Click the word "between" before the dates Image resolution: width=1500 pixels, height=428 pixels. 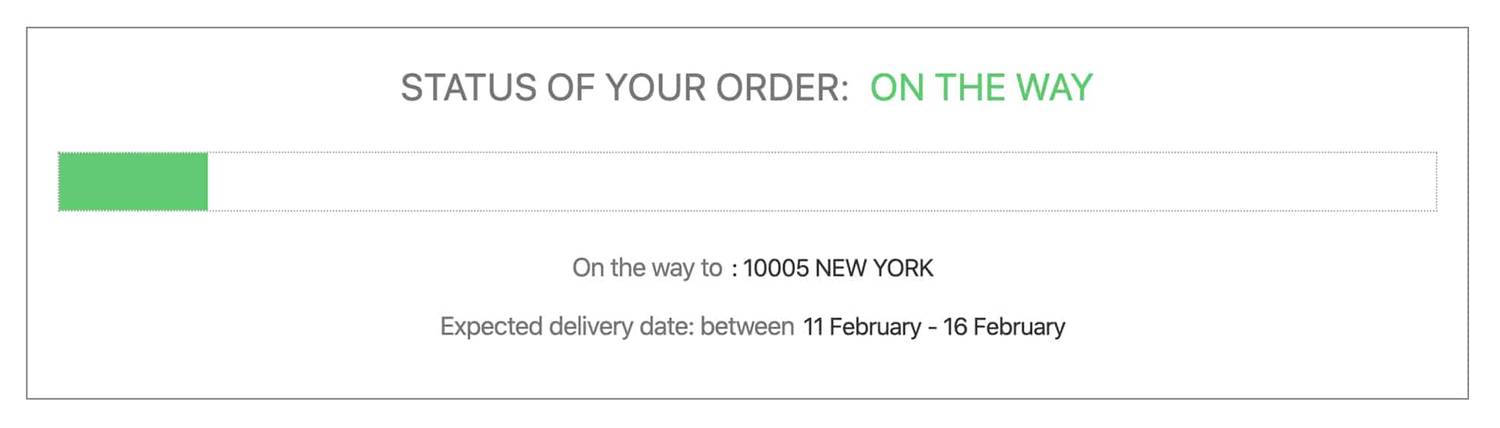pyautogui.click(x=746, y=327)
